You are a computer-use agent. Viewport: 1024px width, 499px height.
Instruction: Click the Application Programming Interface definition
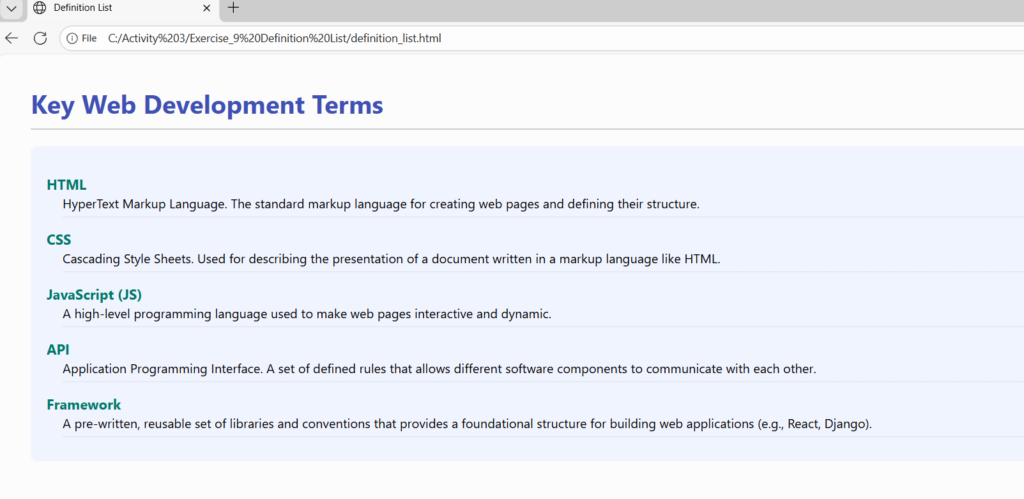(439, 369)
